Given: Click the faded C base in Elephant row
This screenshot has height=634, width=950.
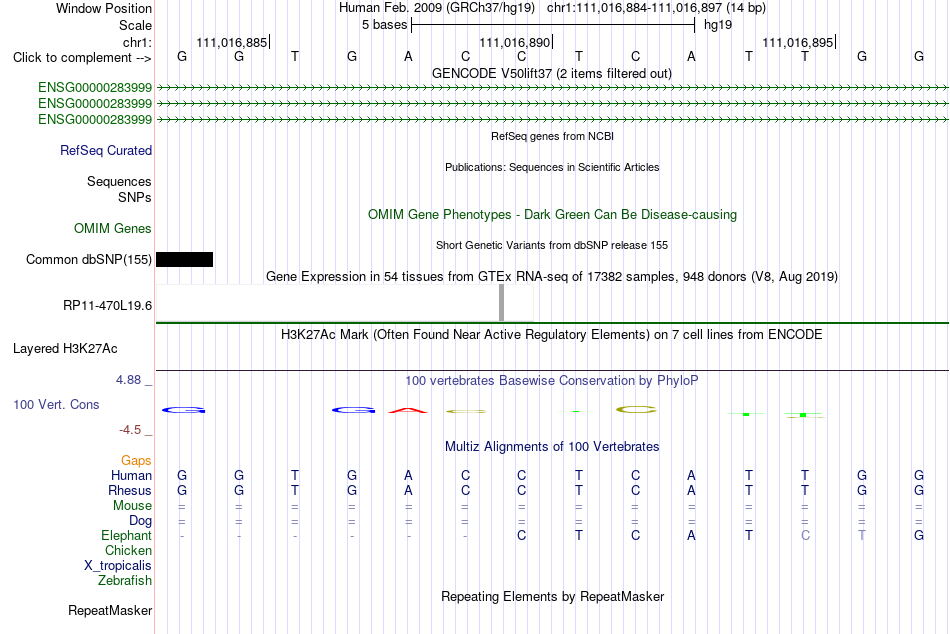Looking at the screenshot, I should (x=805, y=535).
